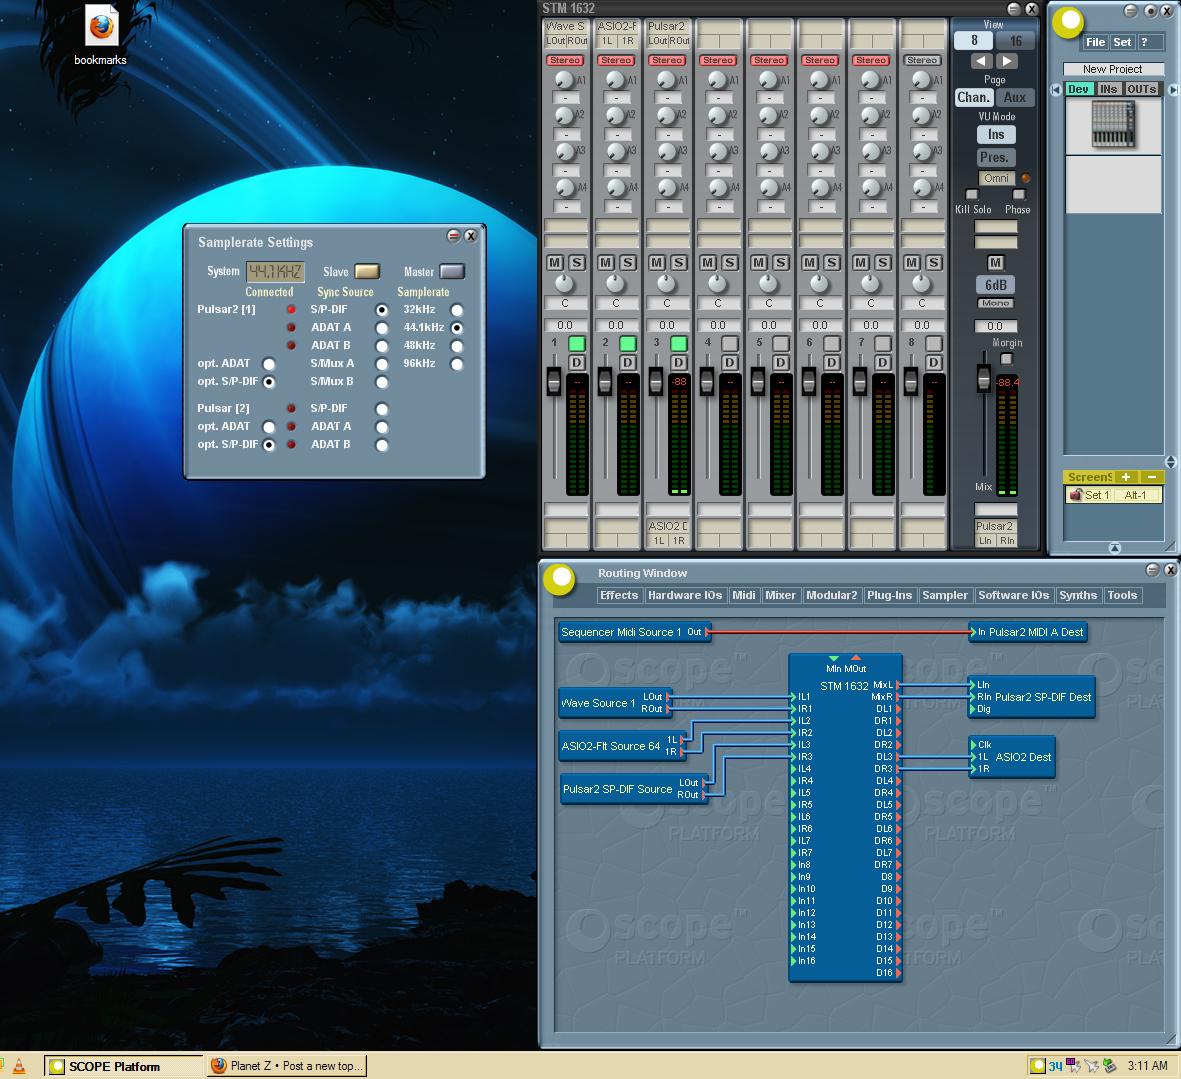Screen dimensions: 1181x1079
Task: Show 8 channels in mixer view
Action: 974,41
